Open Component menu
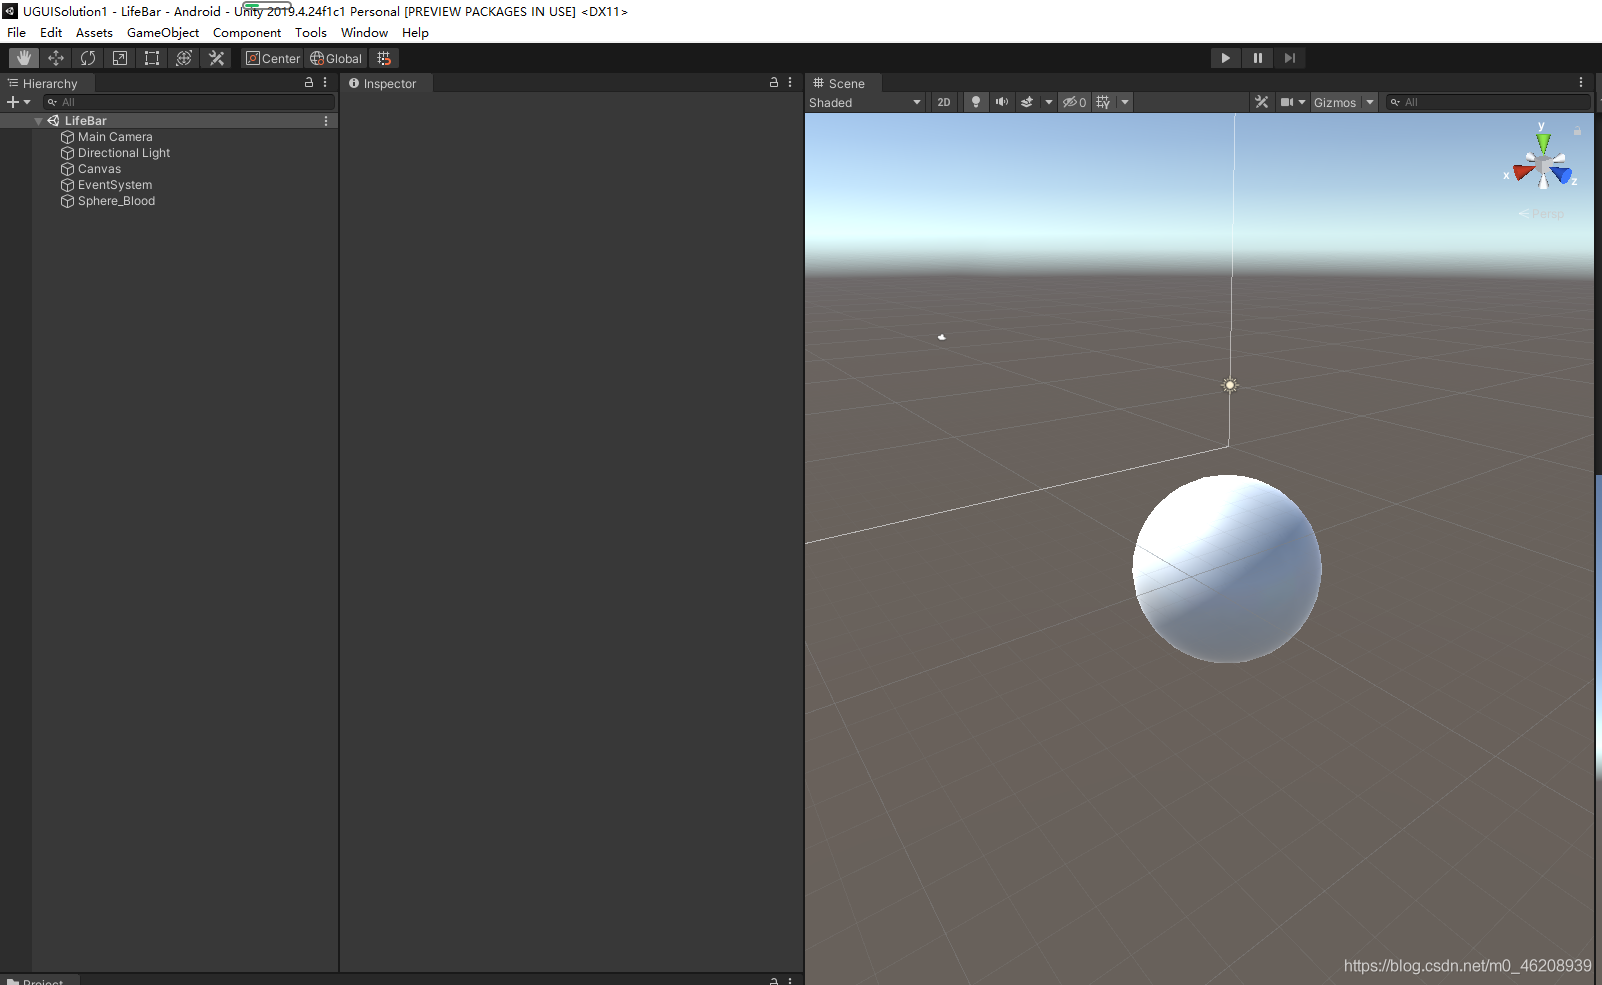The height and width of the screenshot is (985, 1602). click(247, 32)
